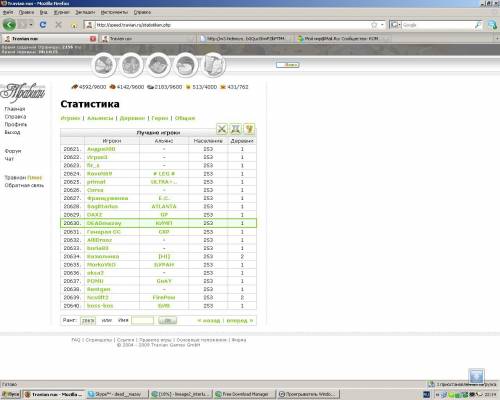Screen dimensions: 500x400
Task: Click the Stop loading X icon
Action: click(x=59, y=25)
